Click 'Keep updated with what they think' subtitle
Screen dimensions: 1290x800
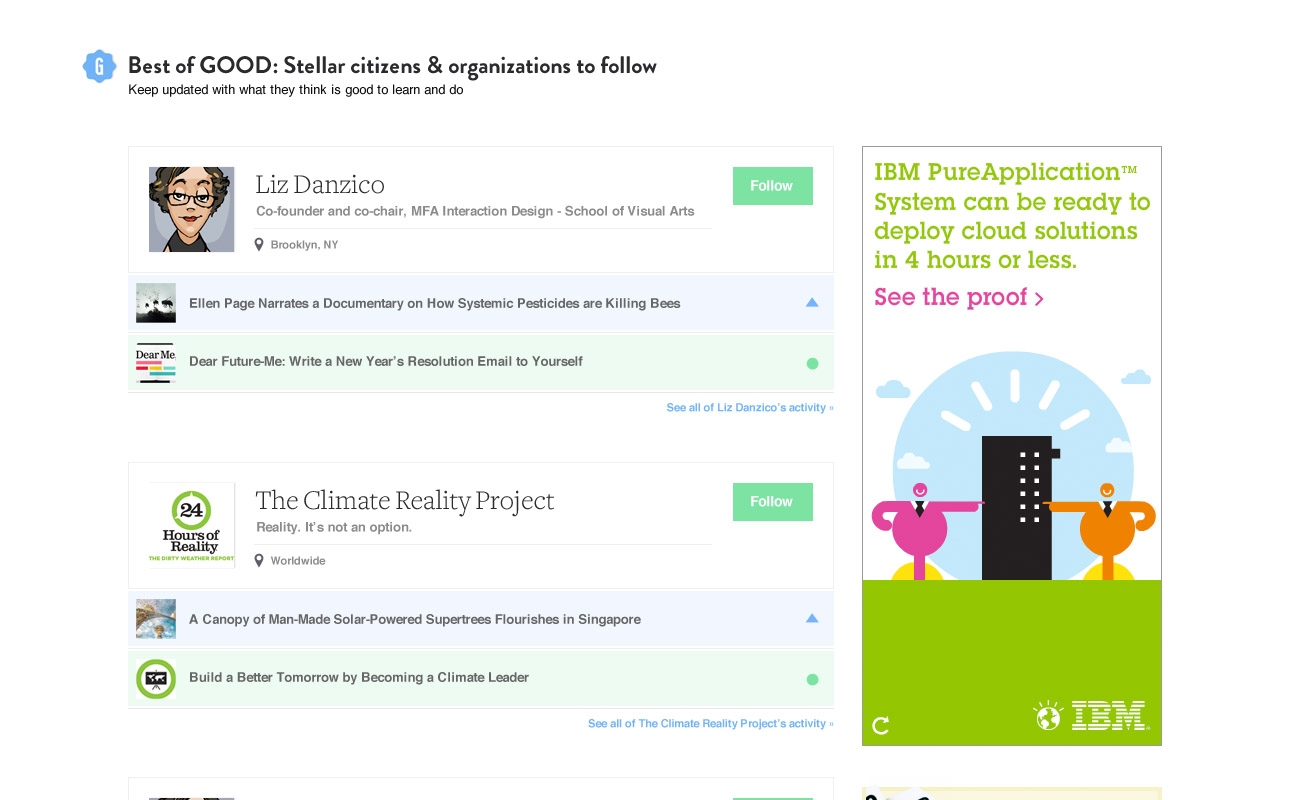tap(296, 90)
